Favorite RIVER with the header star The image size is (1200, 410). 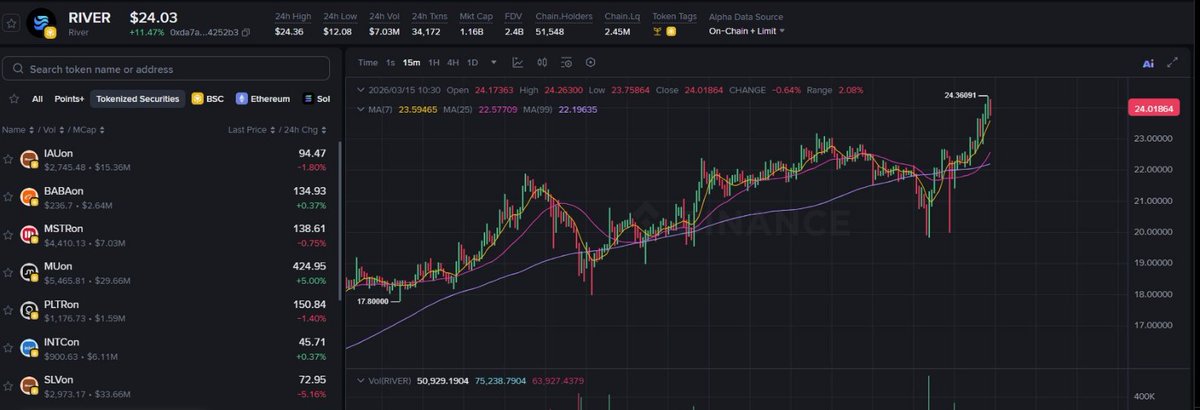pos(10,24)
